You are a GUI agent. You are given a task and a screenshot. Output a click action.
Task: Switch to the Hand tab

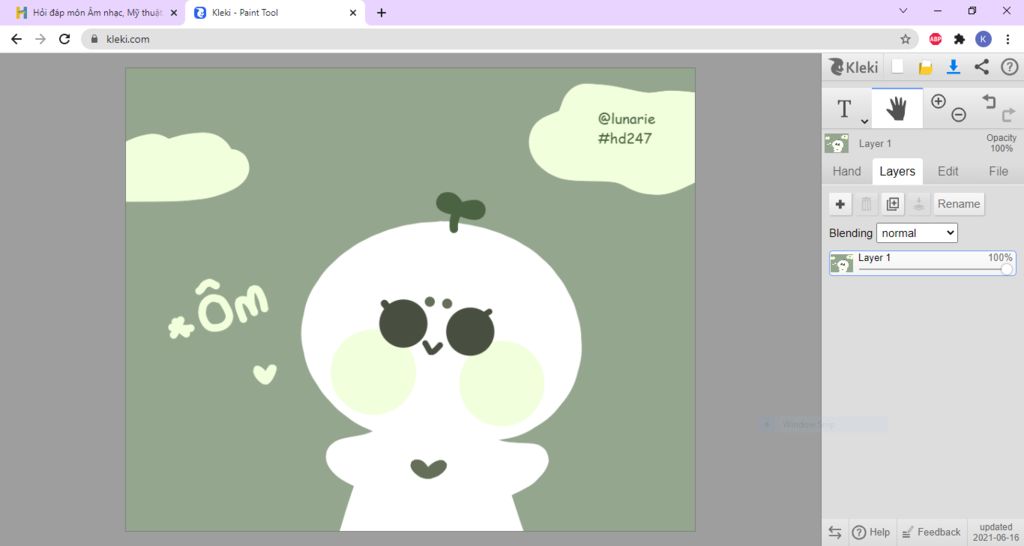846,171
